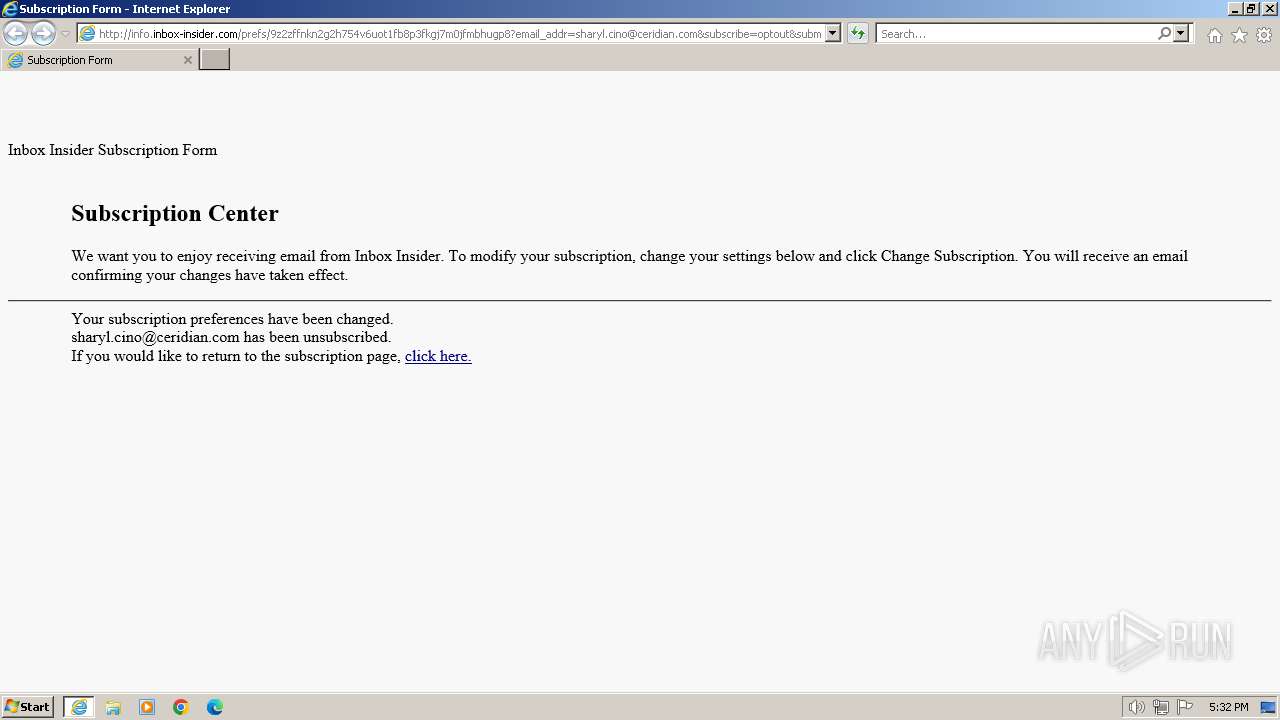The image size is (1280, 720).
Task: Go back with the browser Back arrow
Action: (x=16, y=34)
